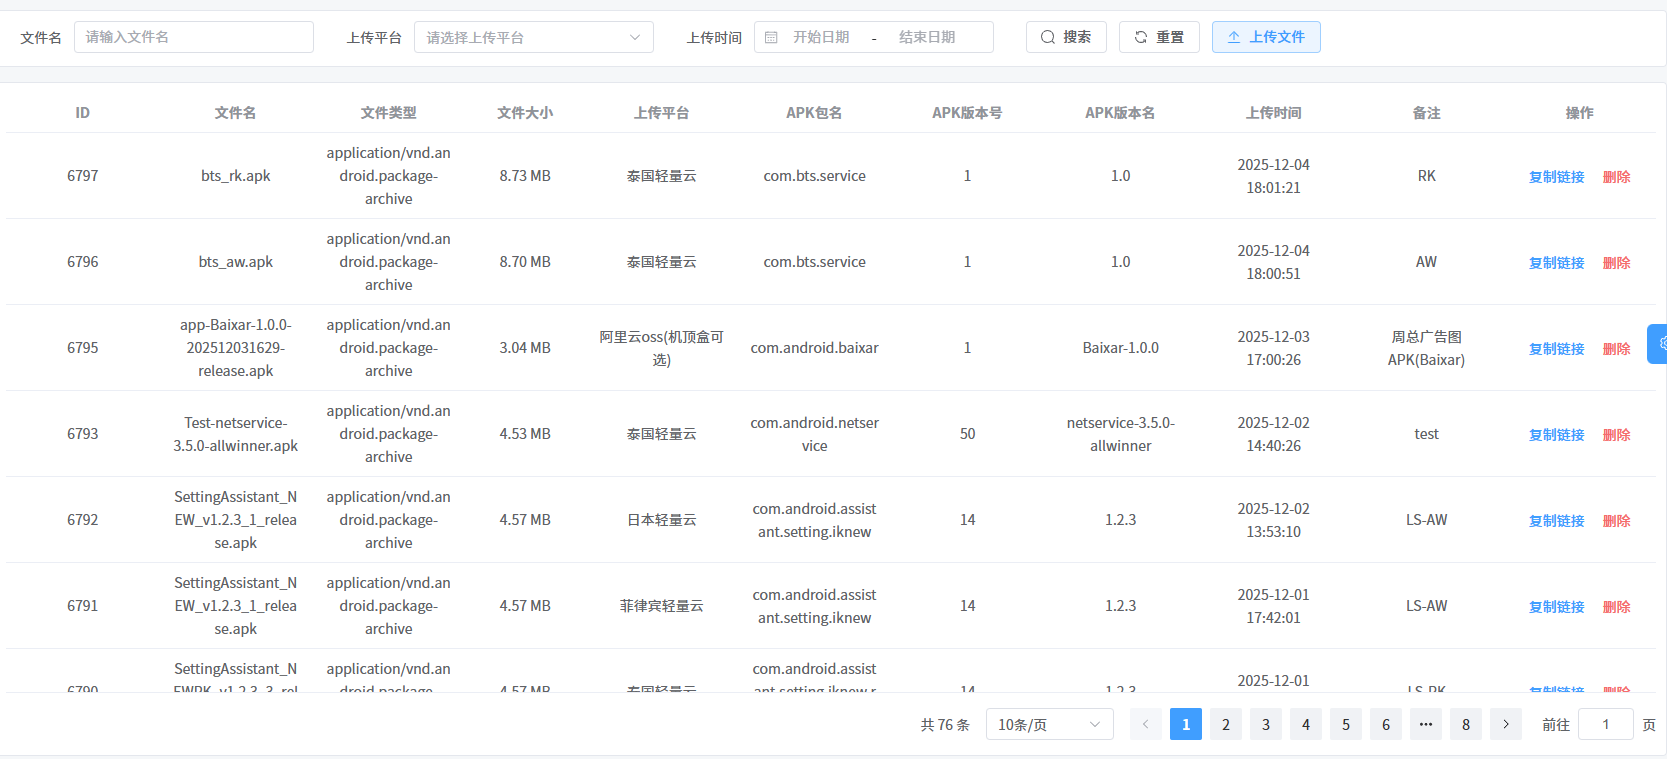The width and height of the screenshot is (1667, 759).
Task: Open the 10 items per page selector
Action: 1049,724
